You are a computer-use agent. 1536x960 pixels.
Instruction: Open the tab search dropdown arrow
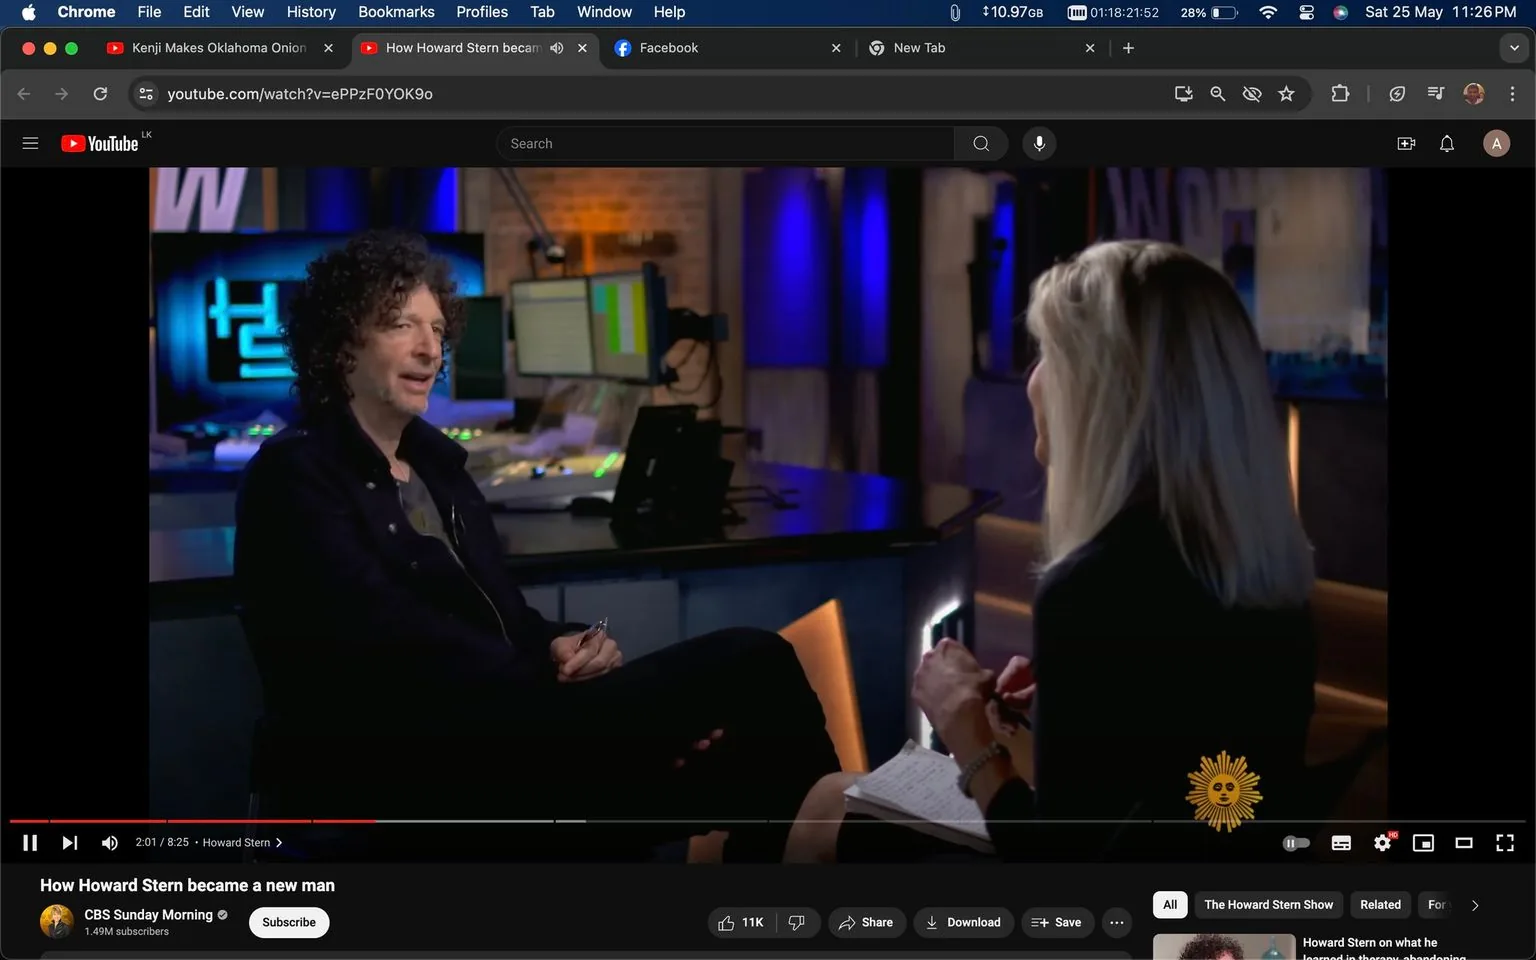tap(1513, 47)
